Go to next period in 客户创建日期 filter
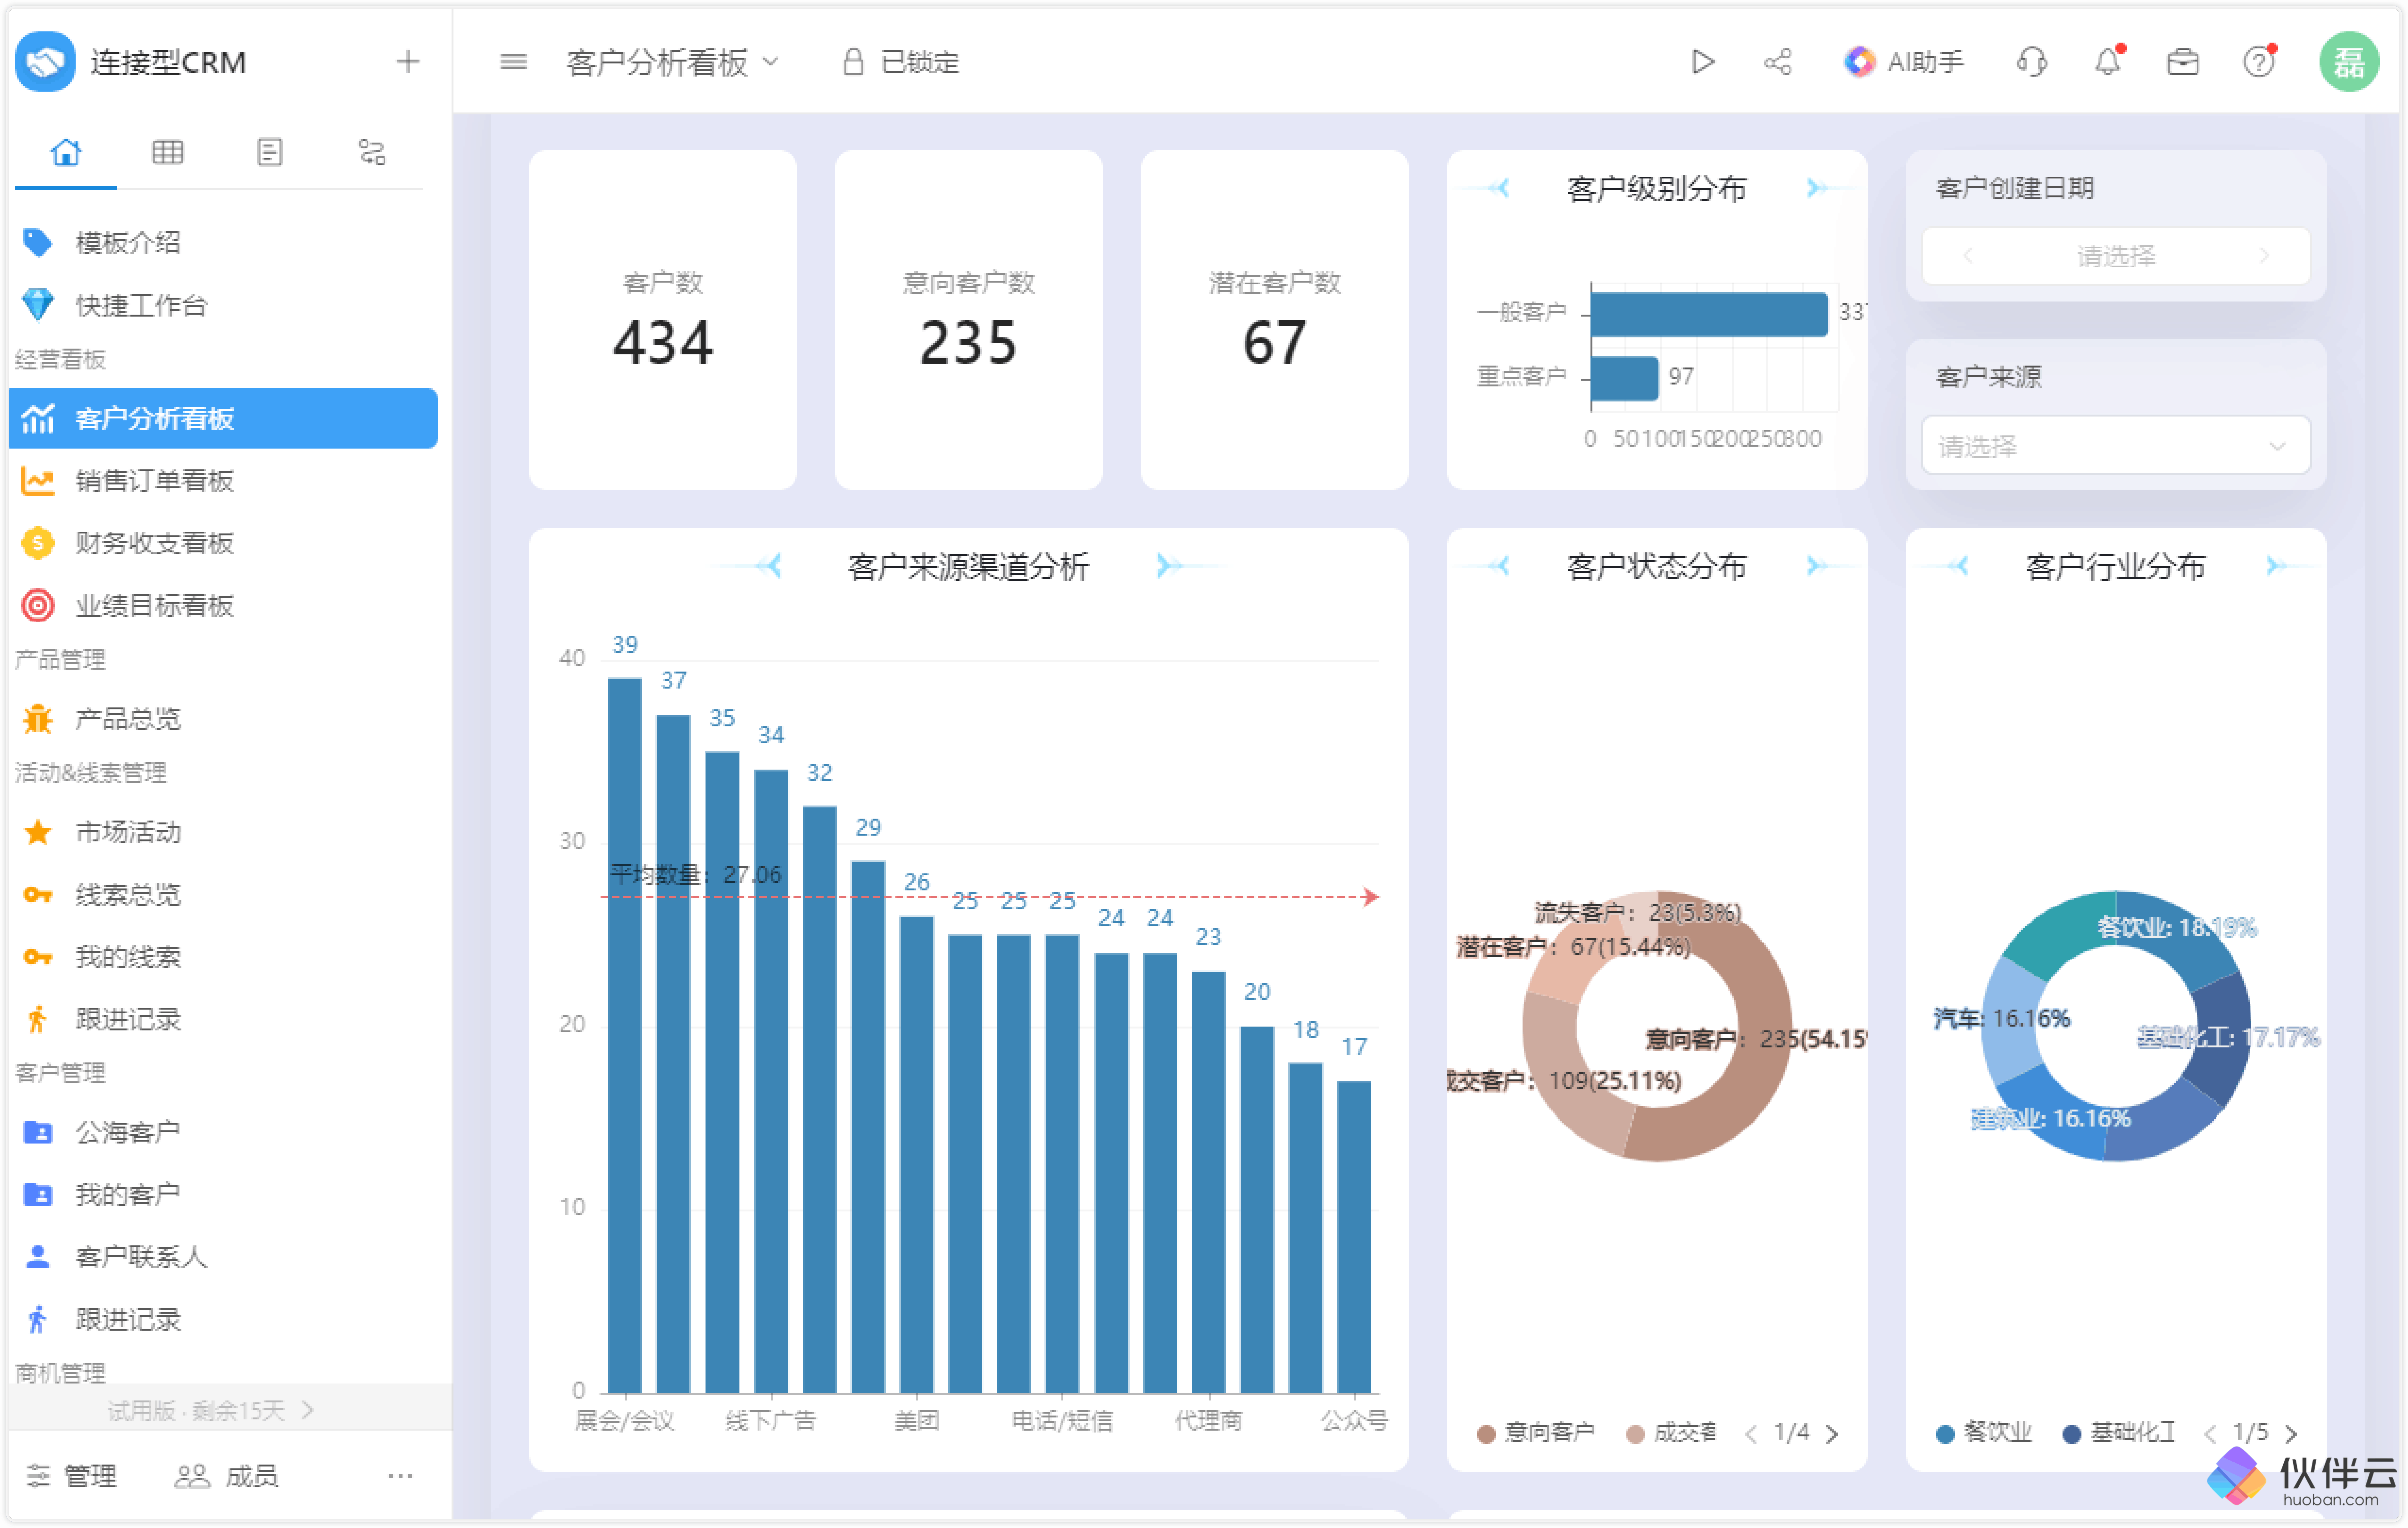Image resolution: width=2408 pixels, height=1528 pixels. tap(2264, 256)
